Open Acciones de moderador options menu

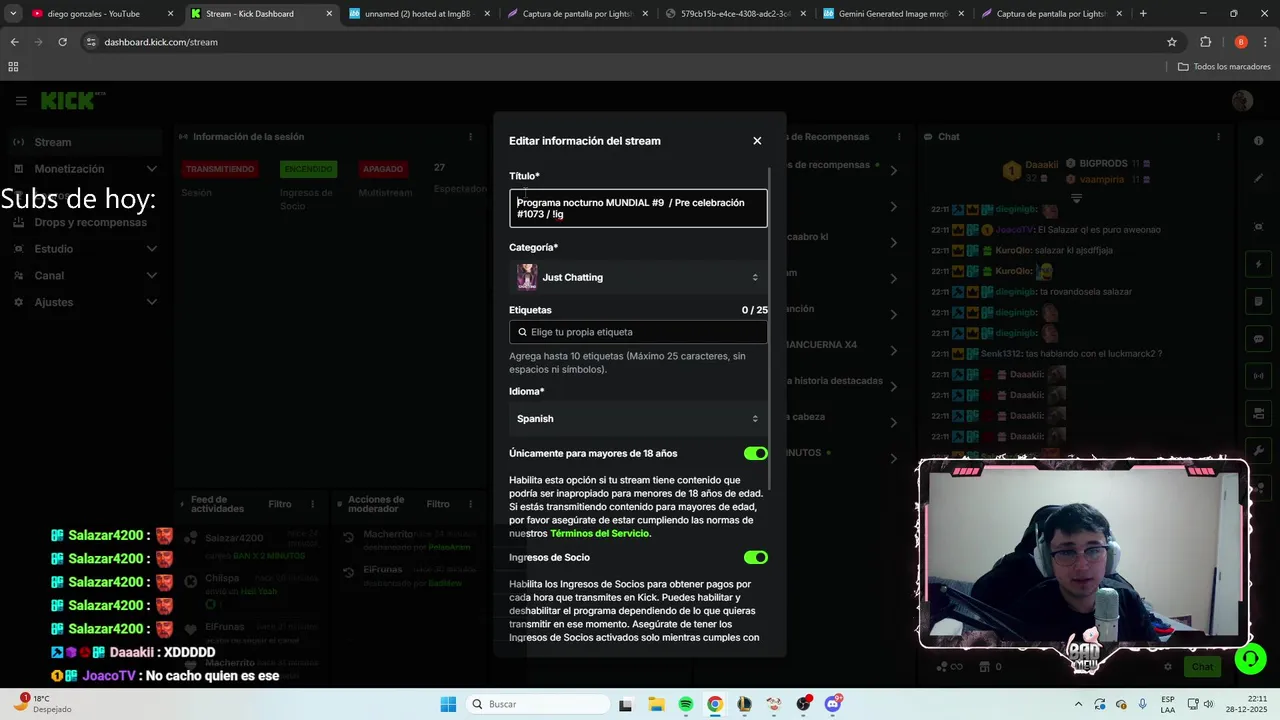(470, 504)
